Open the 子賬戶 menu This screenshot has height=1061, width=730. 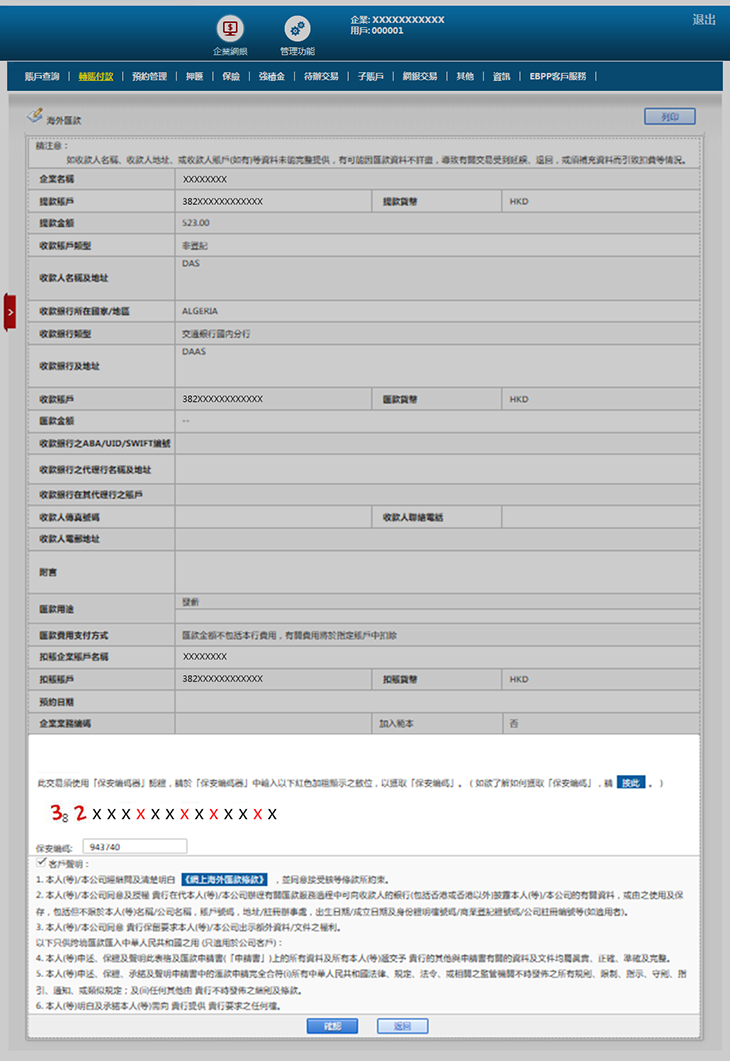[x=370, y=76]
